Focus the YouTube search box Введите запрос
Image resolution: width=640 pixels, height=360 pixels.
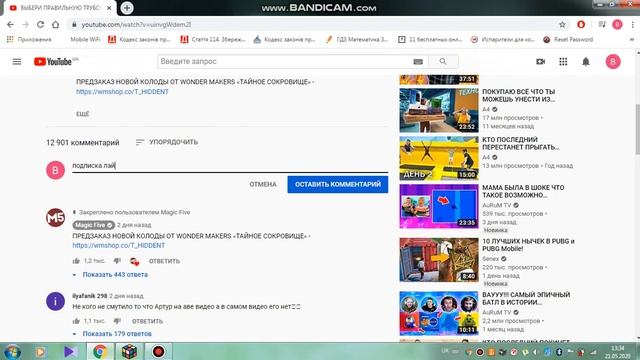[286, 62]
